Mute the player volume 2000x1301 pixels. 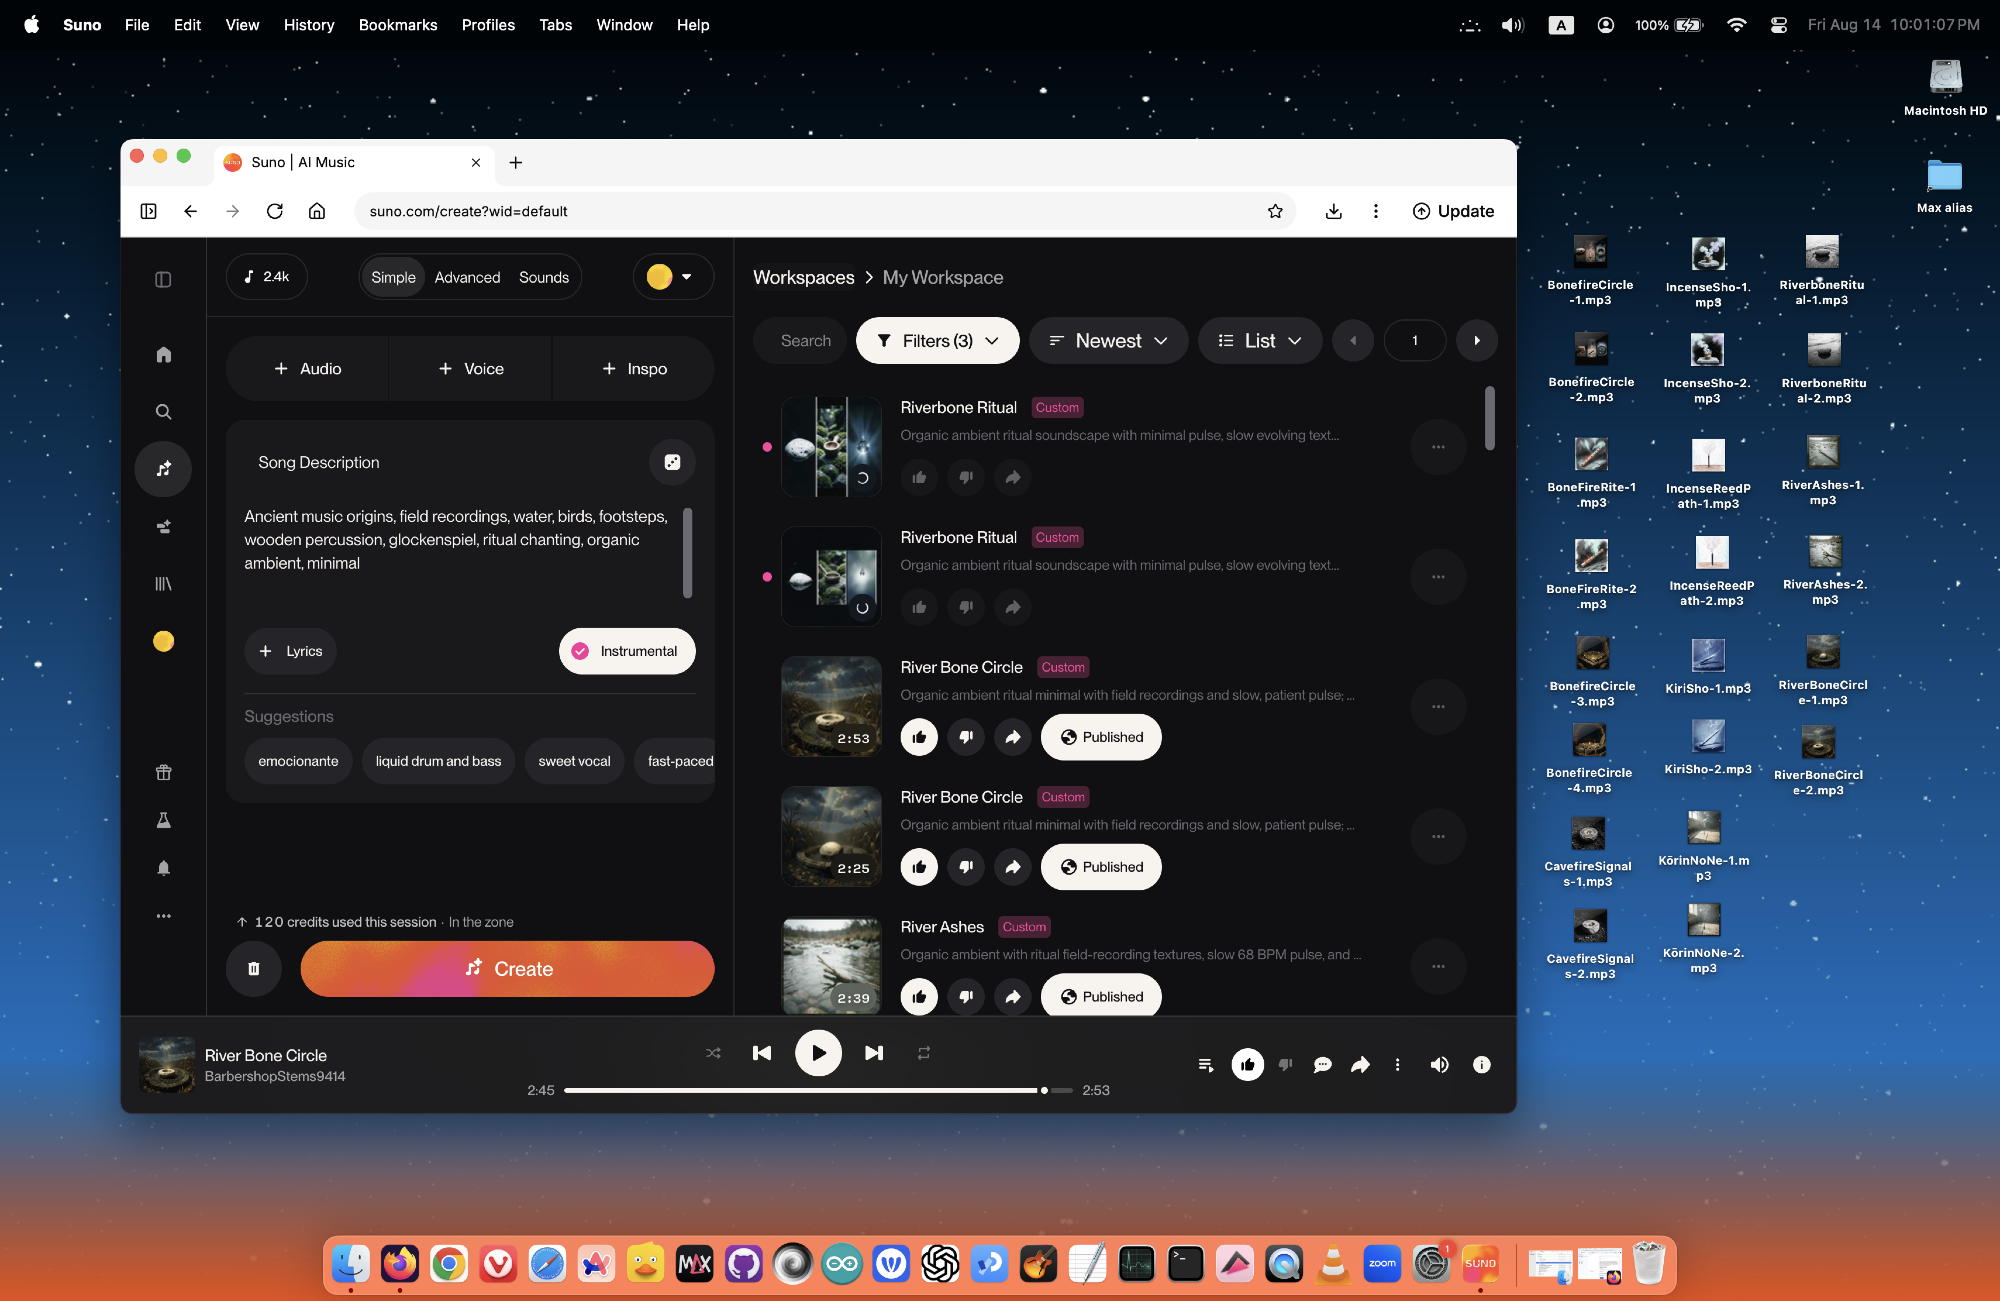[1439, 1065]
